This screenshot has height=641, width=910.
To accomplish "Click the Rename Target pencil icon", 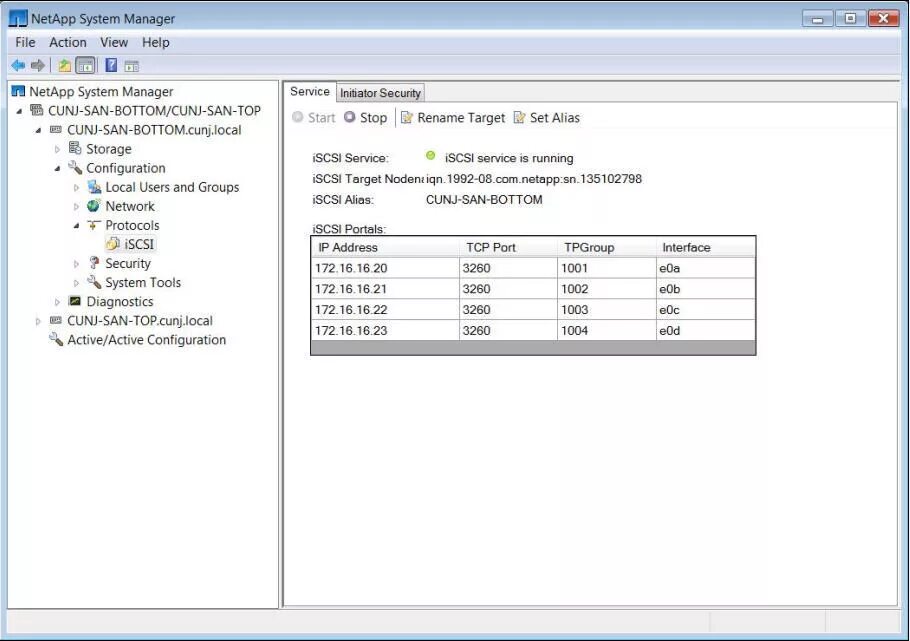I will pos(407,118).
